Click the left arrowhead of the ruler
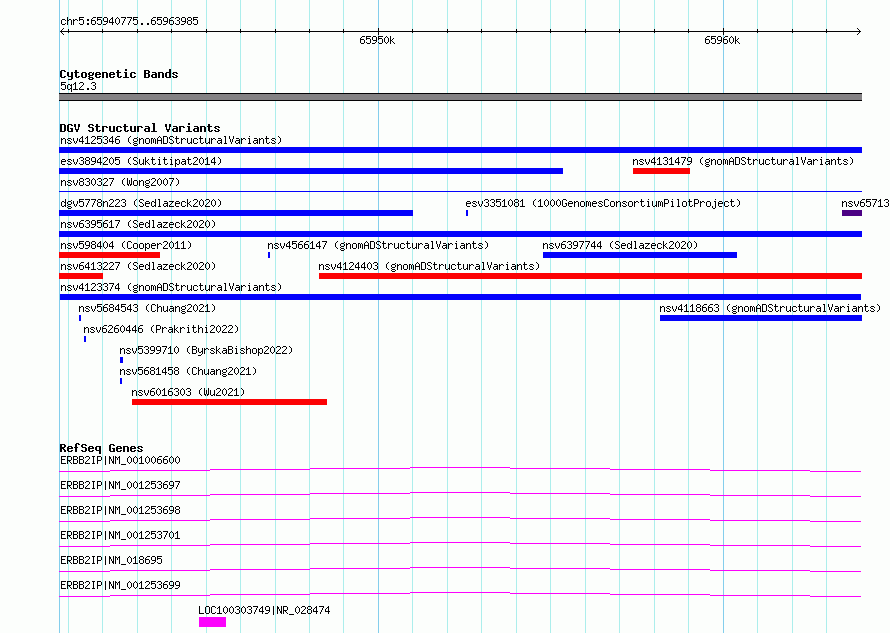Viewport: 890px width, 633px height. 63,31
